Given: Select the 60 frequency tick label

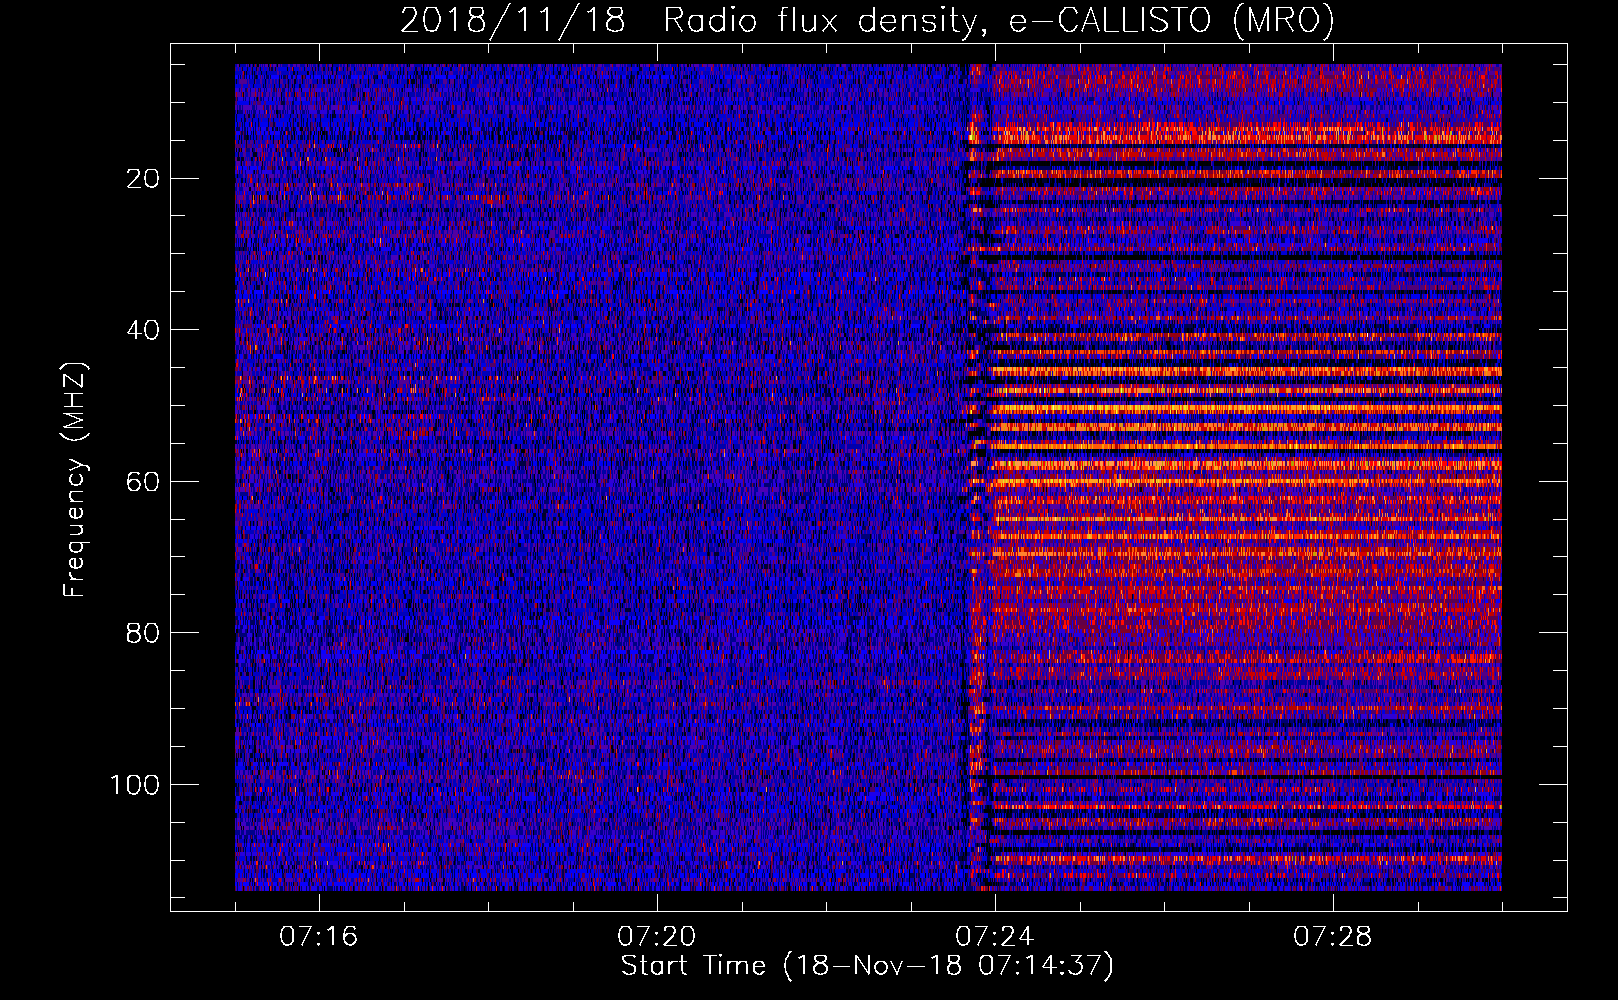Looking at the screenshot, I should pos(143,482).
